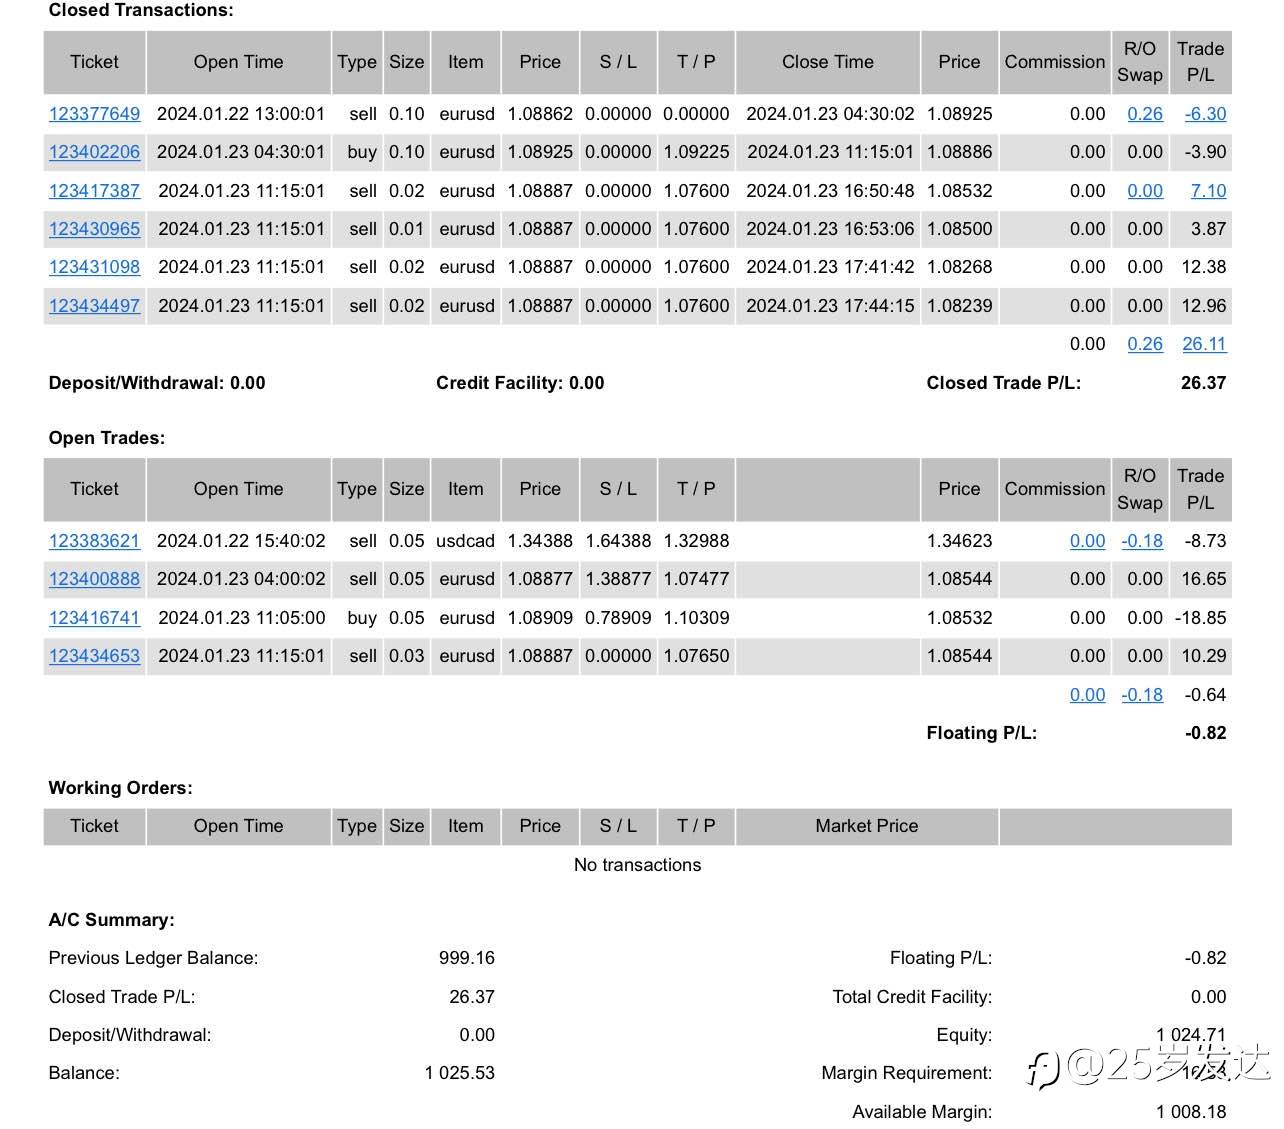Open the usdcad ticket 123383621

pos(94,541)
